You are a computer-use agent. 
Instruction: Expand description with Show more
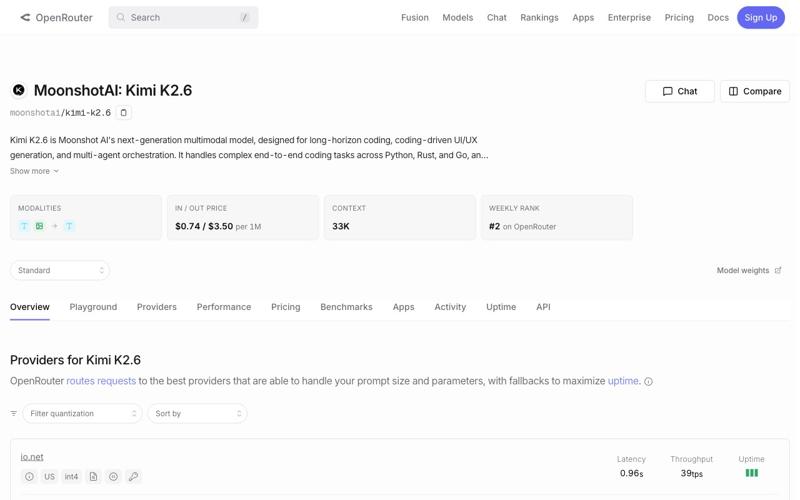(34, 171)
